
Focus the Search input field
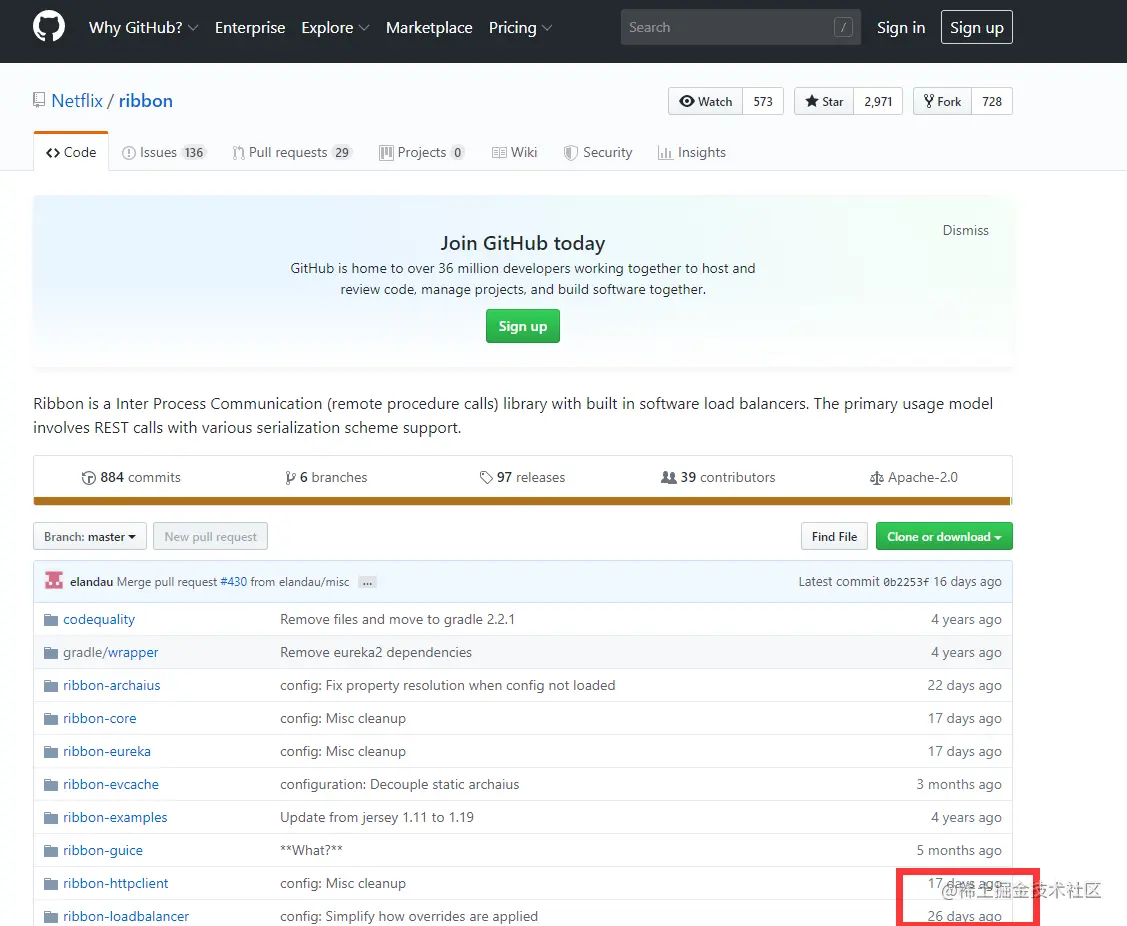(740, 27)
